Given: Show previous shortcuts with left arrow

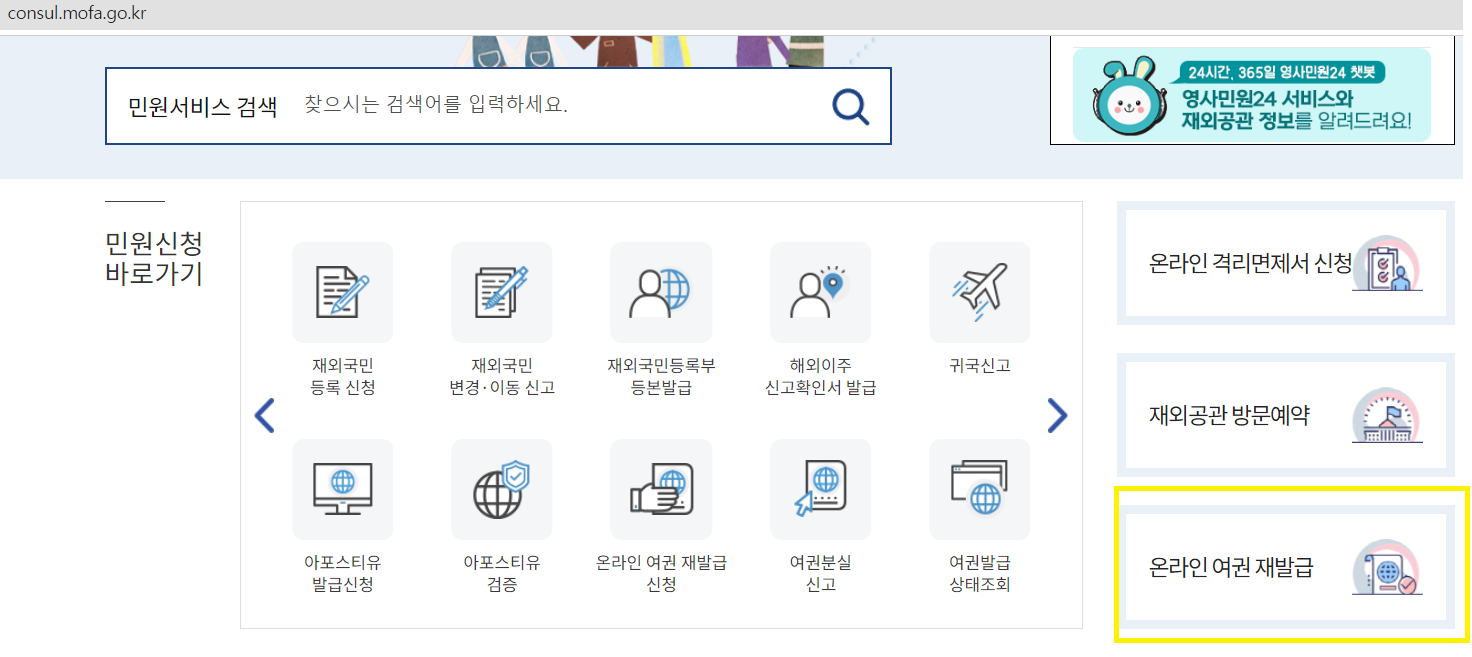Looking at the screenshot, I should pos(264,415).
